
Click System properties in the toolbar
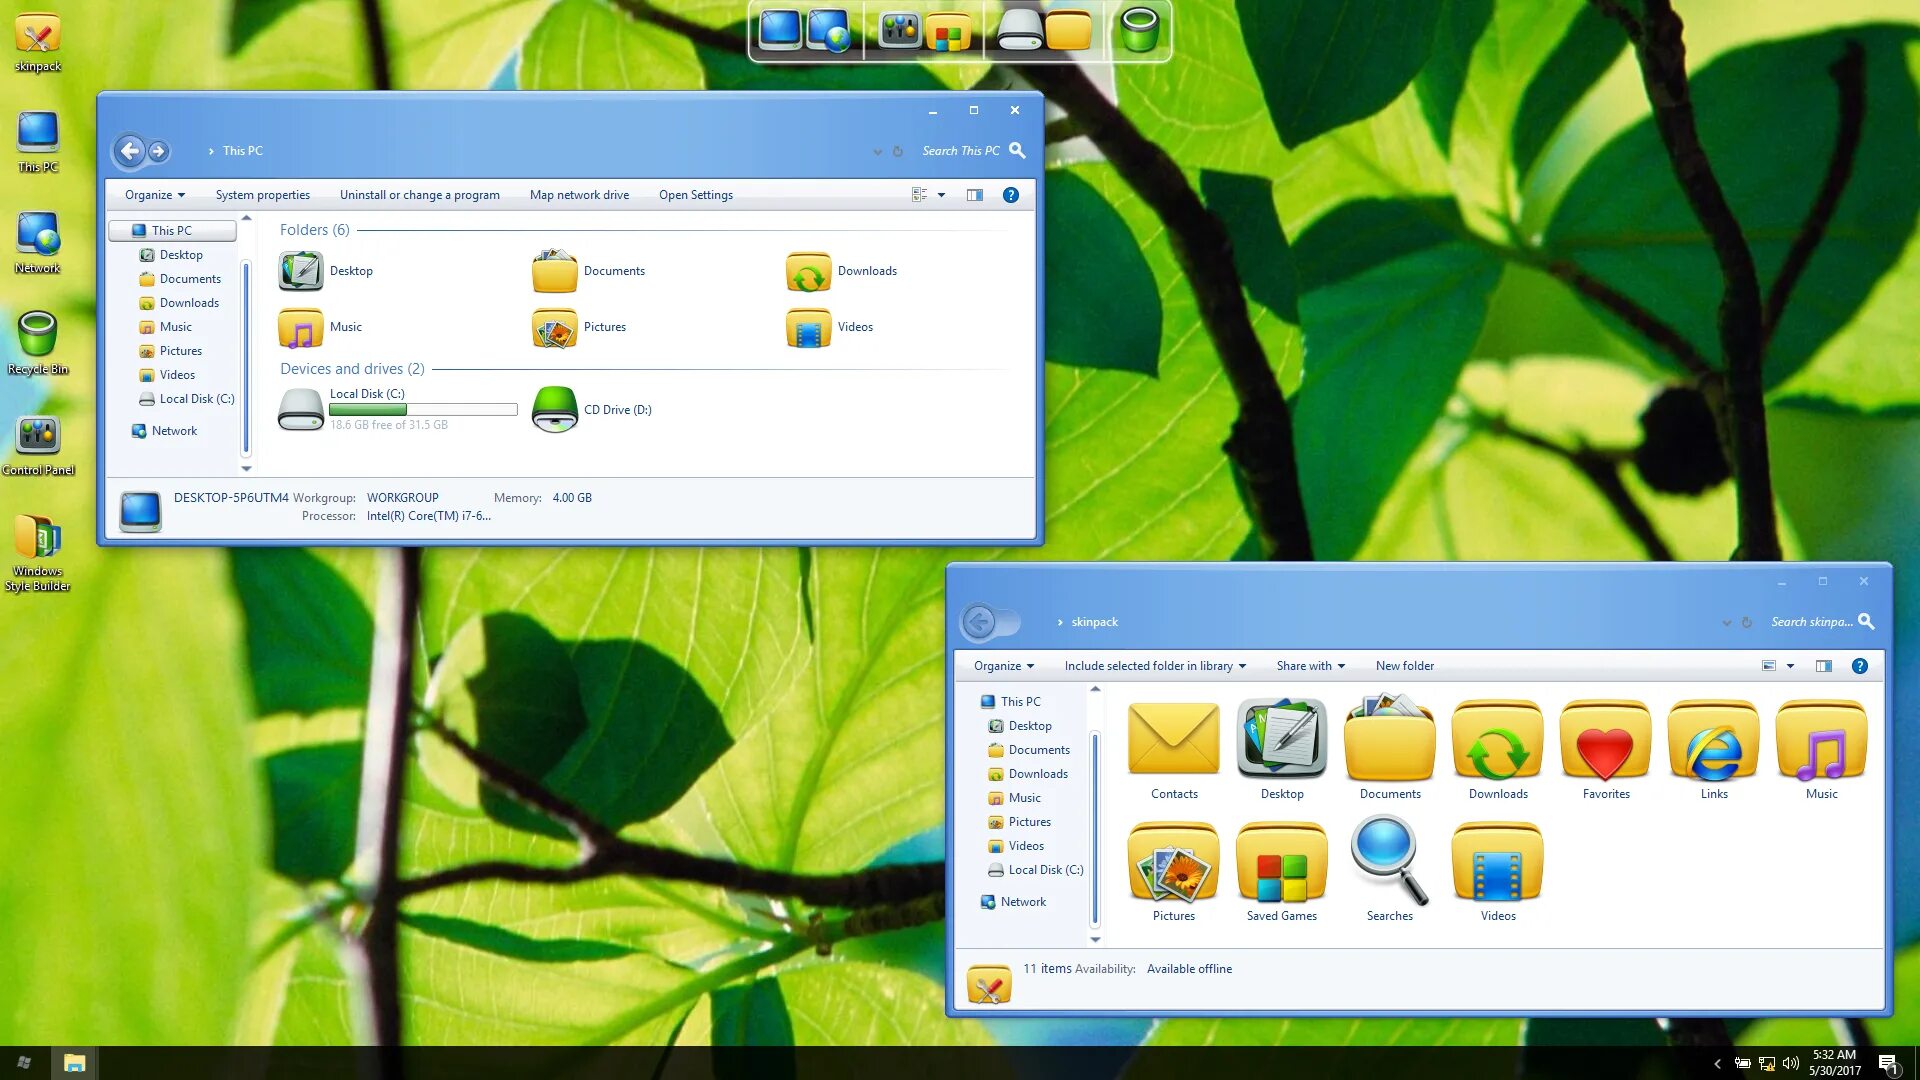click(x=263, y=195)
